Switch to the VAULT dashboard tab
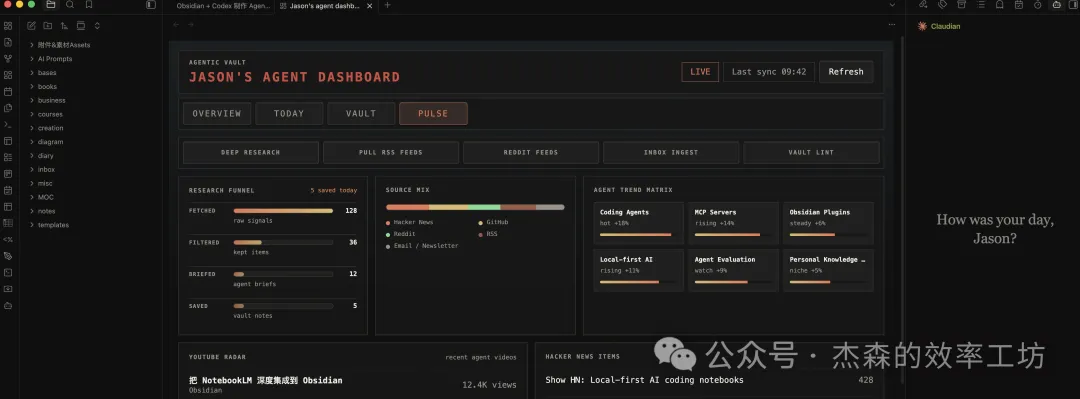Screen dimensions: 1080x399 tap(361, 114)
